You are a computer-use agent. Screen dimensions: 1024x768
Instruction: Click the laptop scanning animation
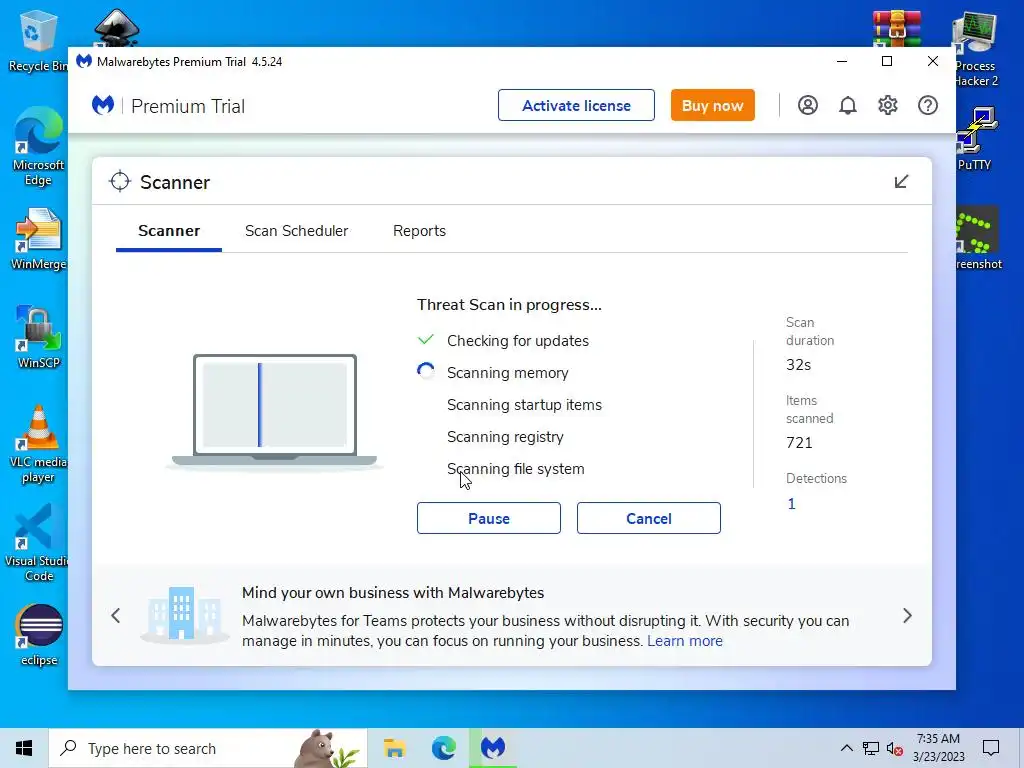tap(274, 411)
